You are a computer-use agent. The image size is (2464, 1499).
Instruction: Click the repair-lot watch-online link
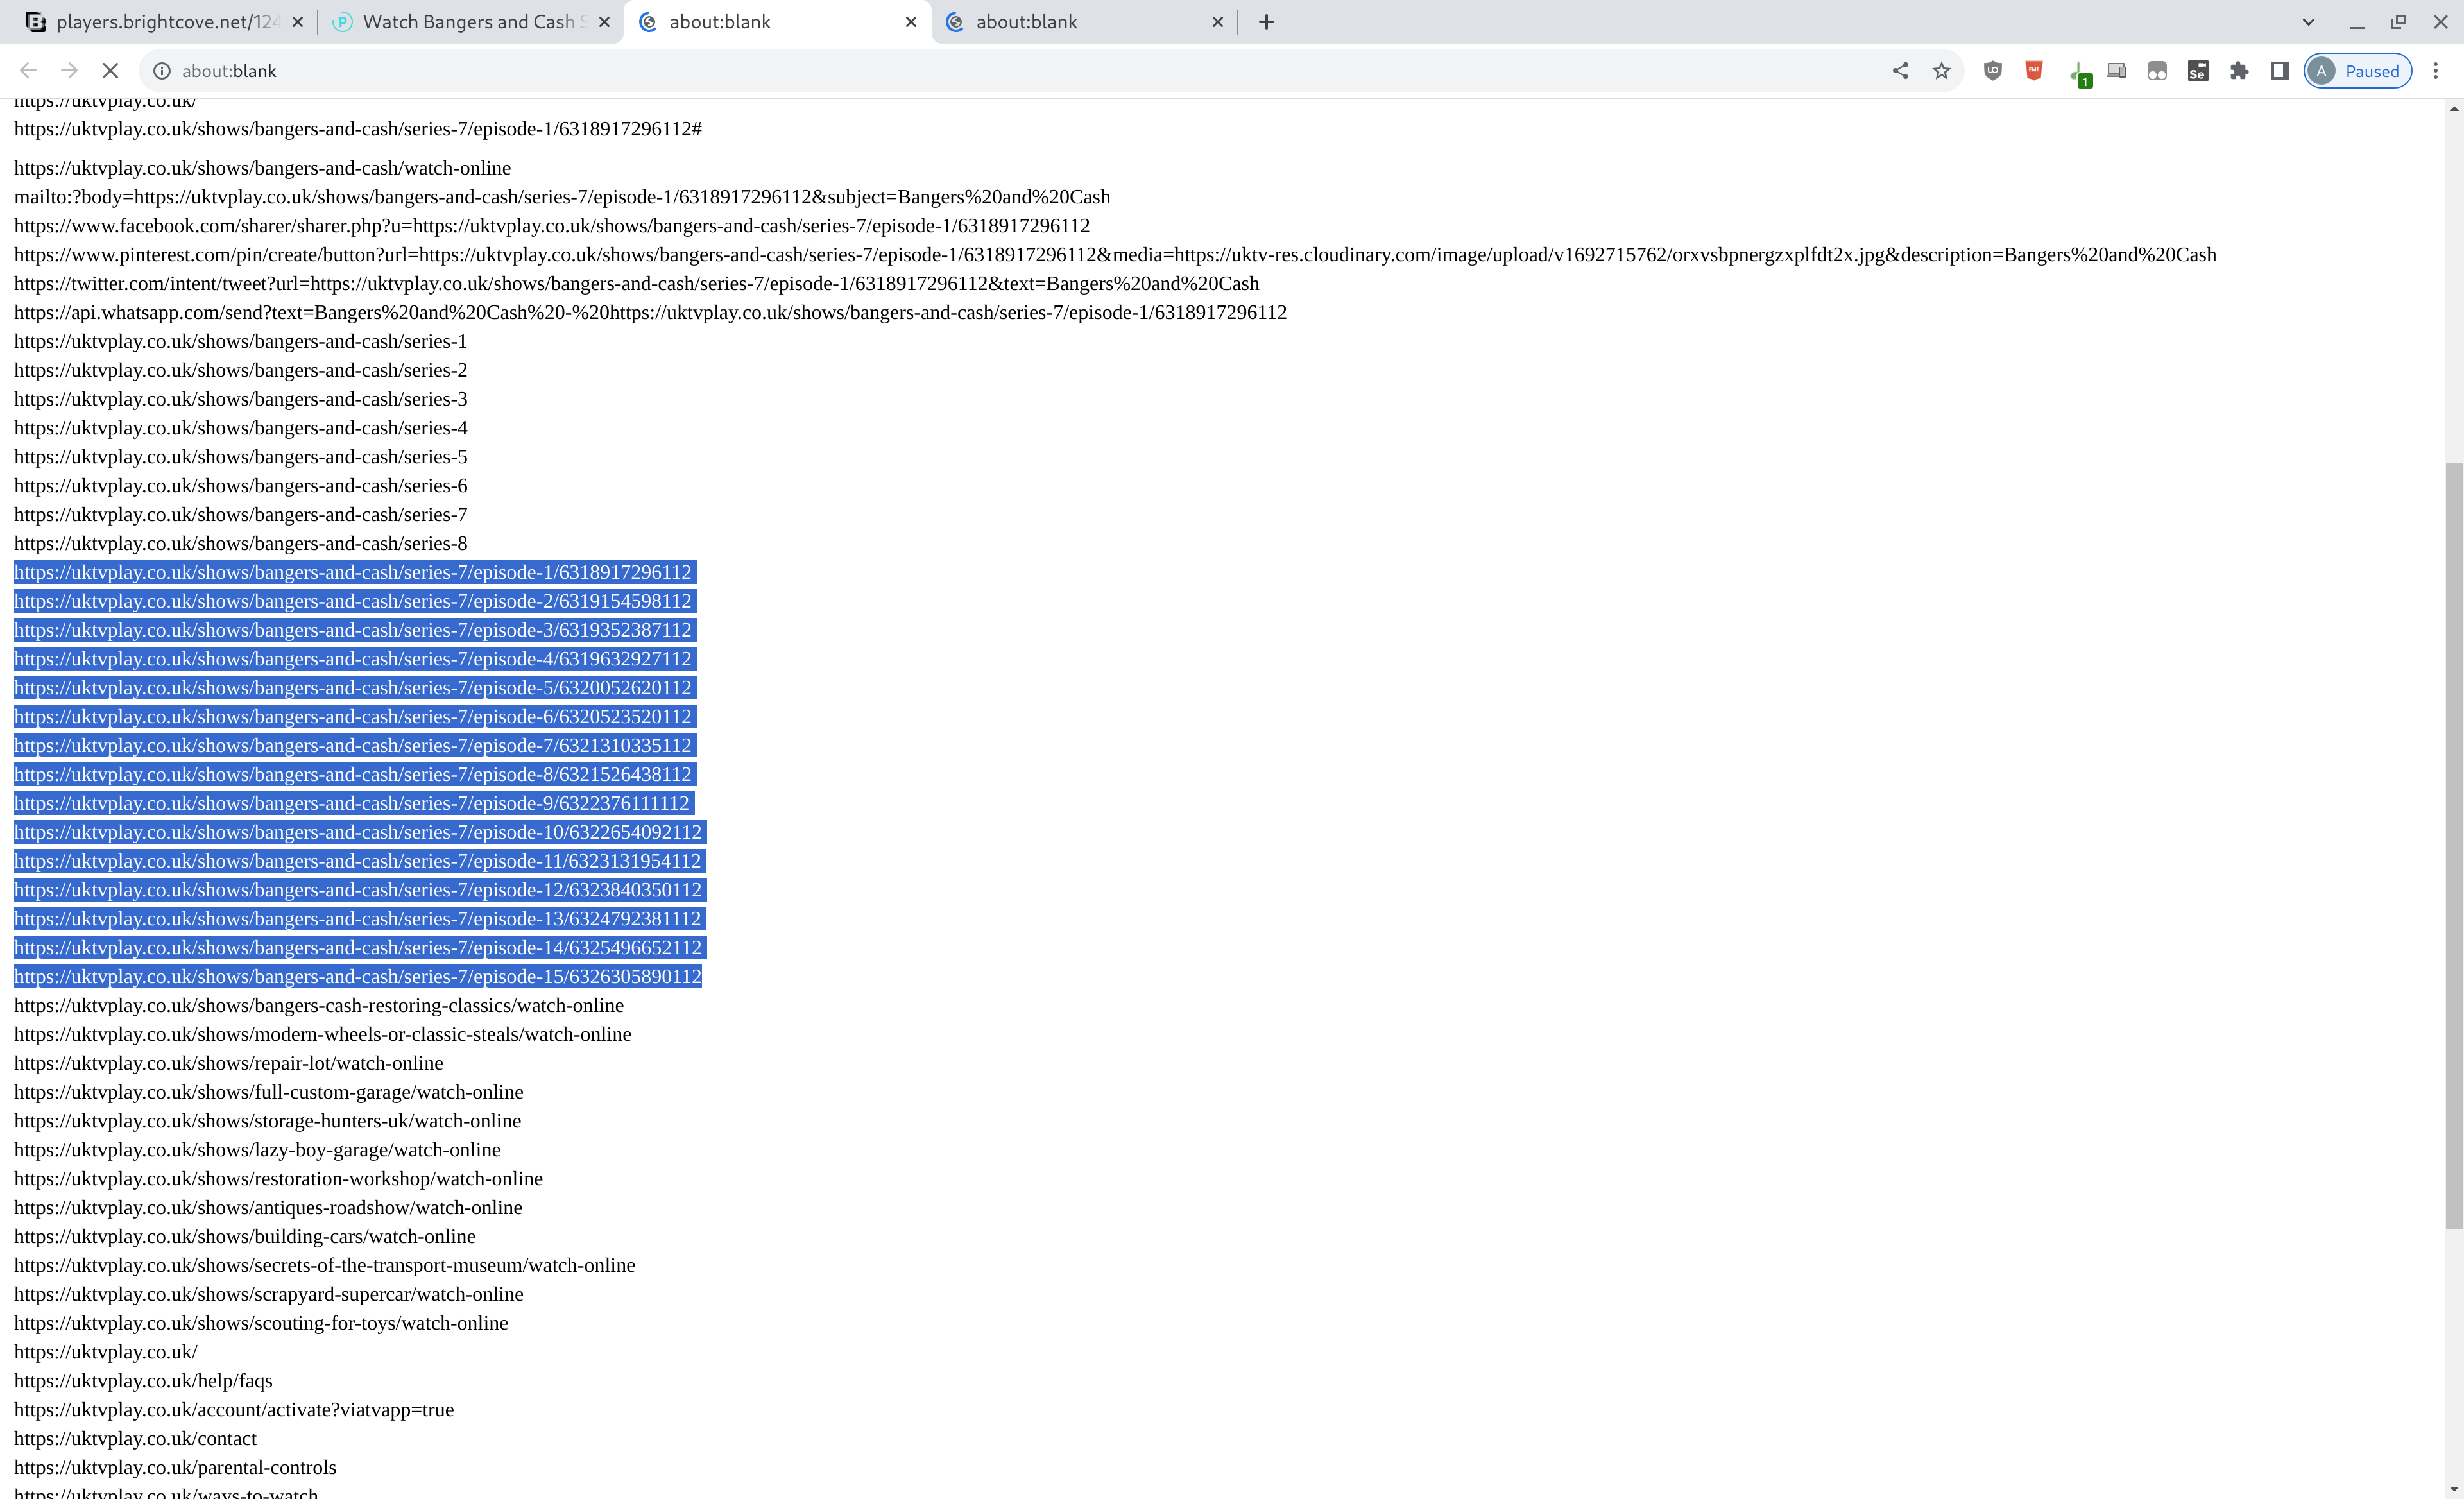[x=228, y=1063]
